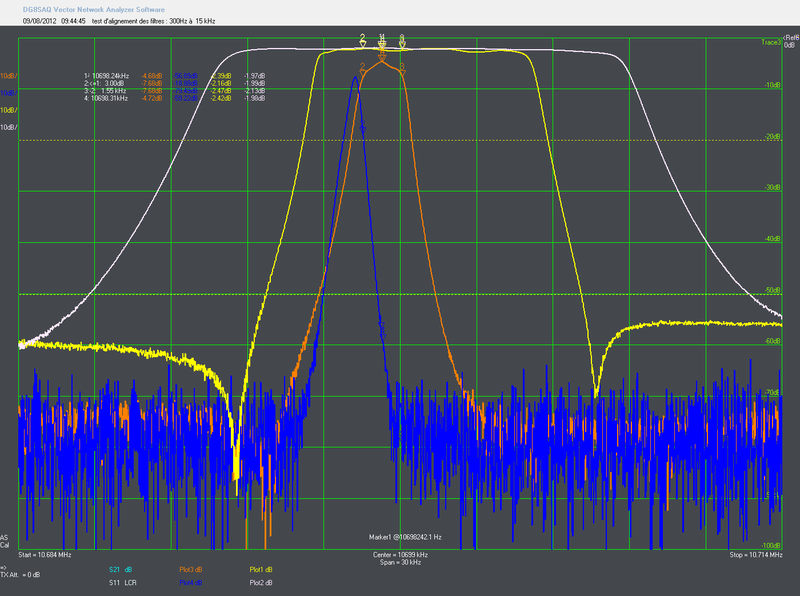Click the Center frequency label
The width and height of the screenshot is (800, 596).
pyautogui.click(x=400, y=554)
